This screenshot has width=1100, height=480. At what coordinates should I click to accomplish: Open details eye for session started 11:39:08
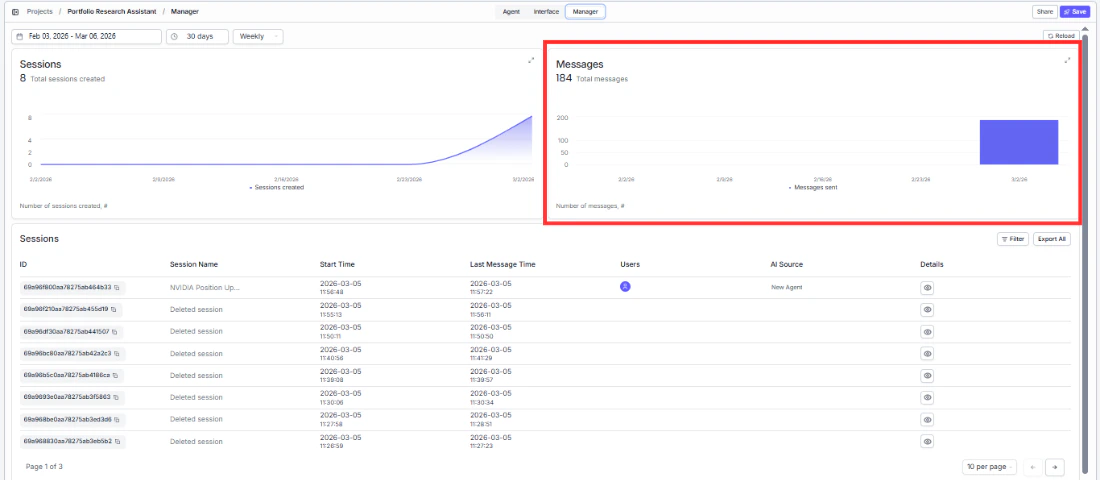point(927,375)
